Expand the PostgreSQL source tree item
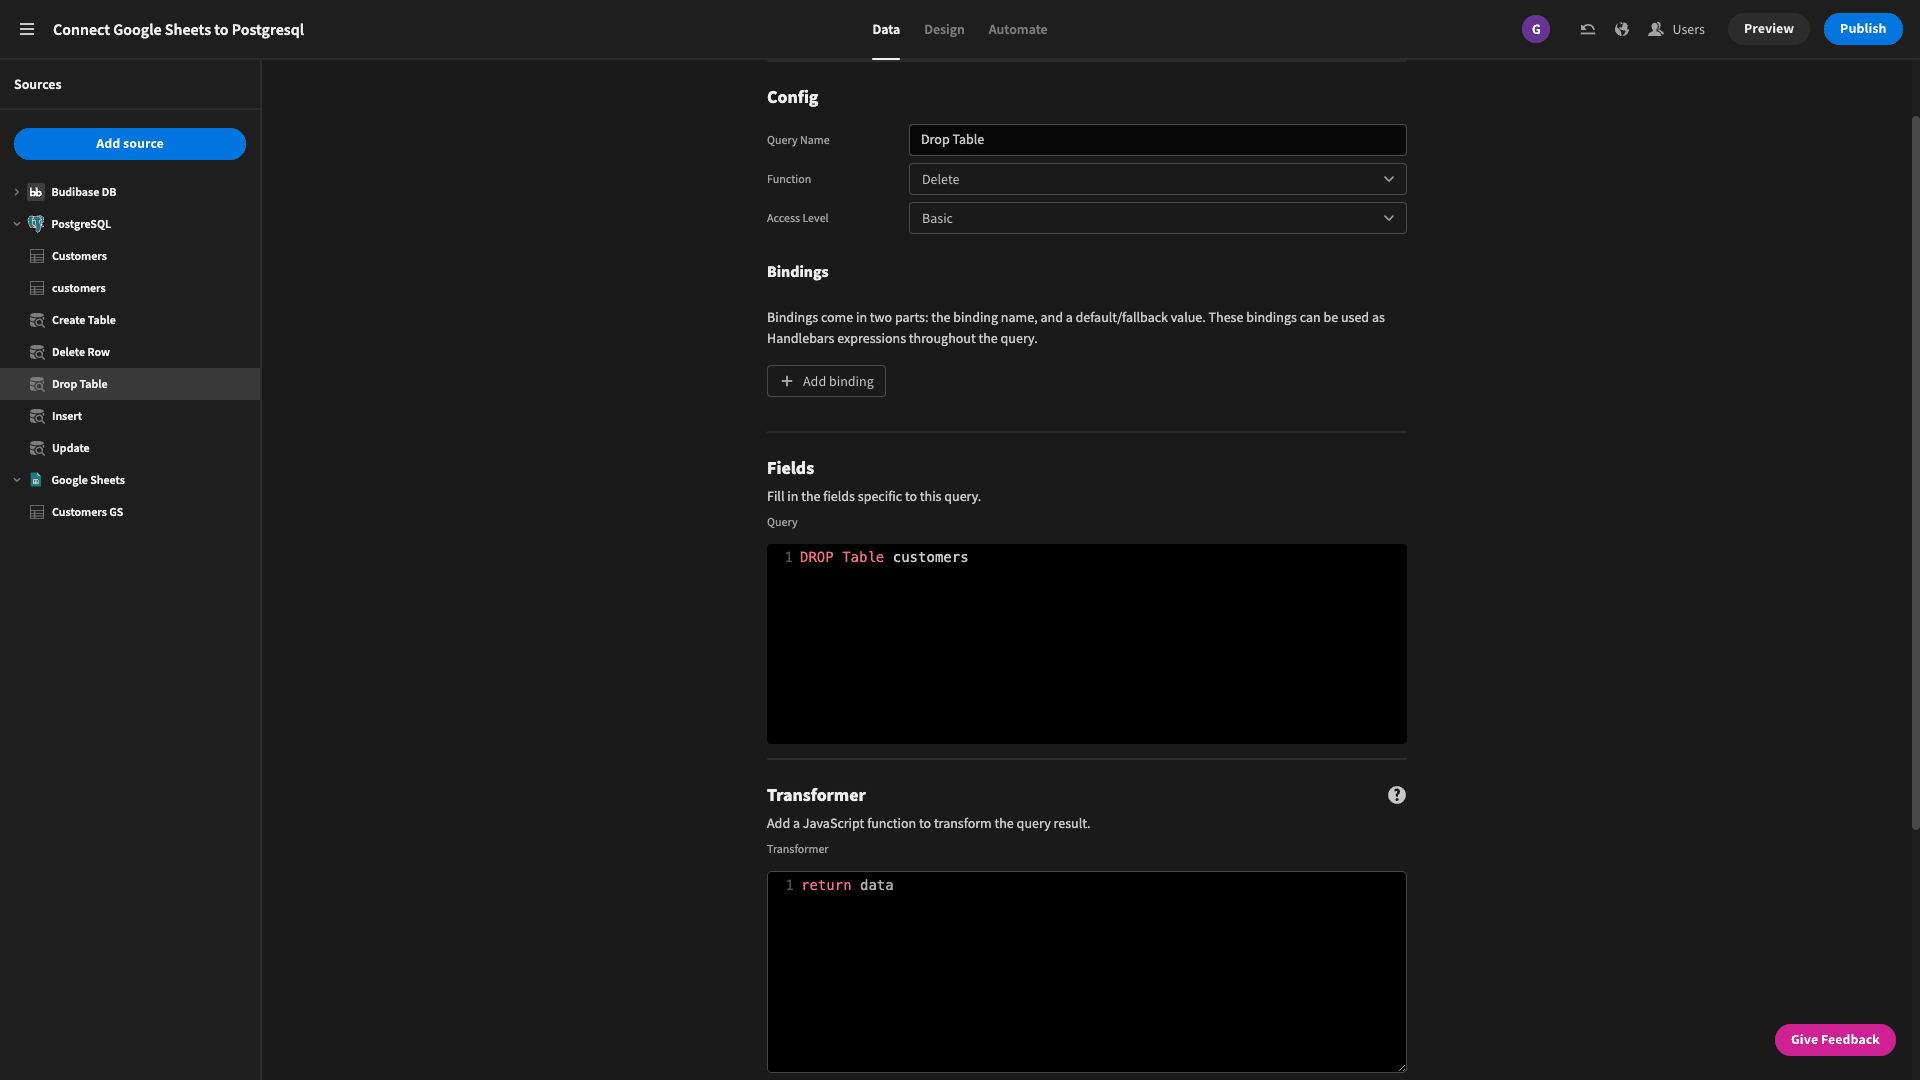The height and width of the screenshot is (1080, 1920). 17,225
